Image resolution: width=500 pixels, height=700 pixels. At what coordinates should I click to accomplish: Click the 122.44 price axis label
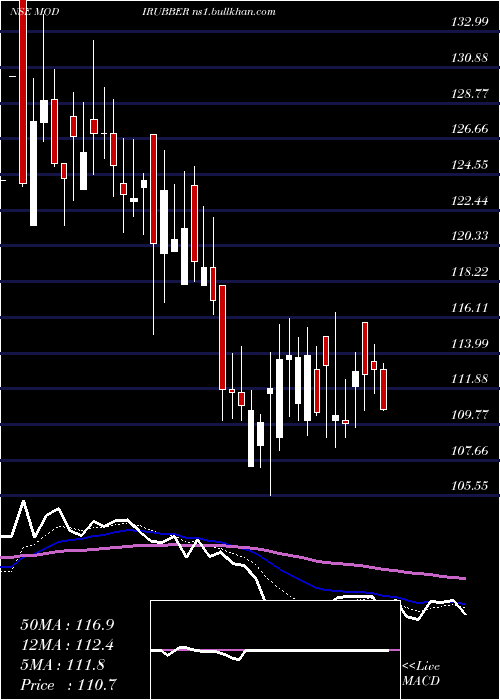(470, 200)
